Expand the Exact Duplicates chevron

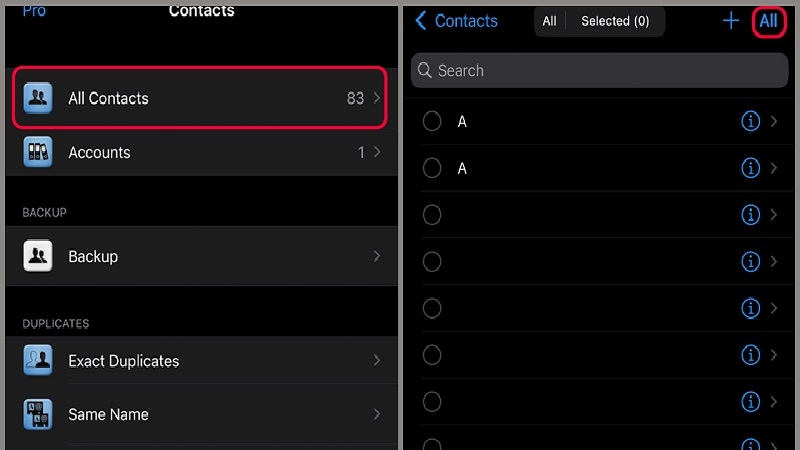(377, 360)
